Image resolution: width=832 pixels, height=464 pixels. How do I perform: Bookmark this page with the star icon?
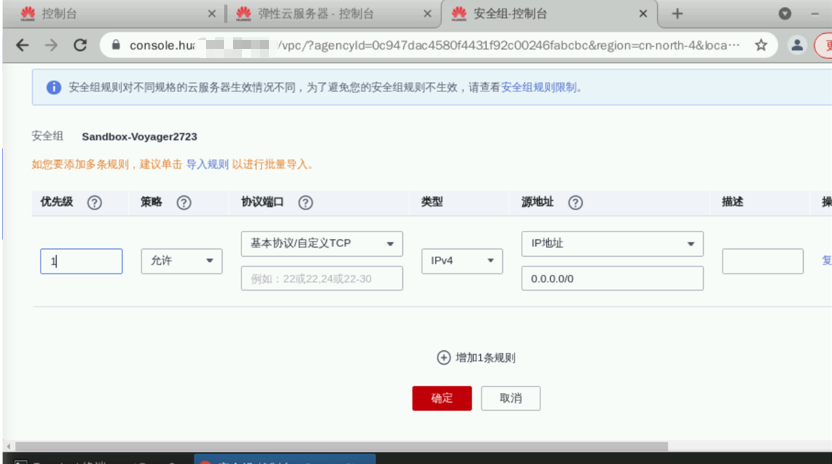click(x=761, y=45)
